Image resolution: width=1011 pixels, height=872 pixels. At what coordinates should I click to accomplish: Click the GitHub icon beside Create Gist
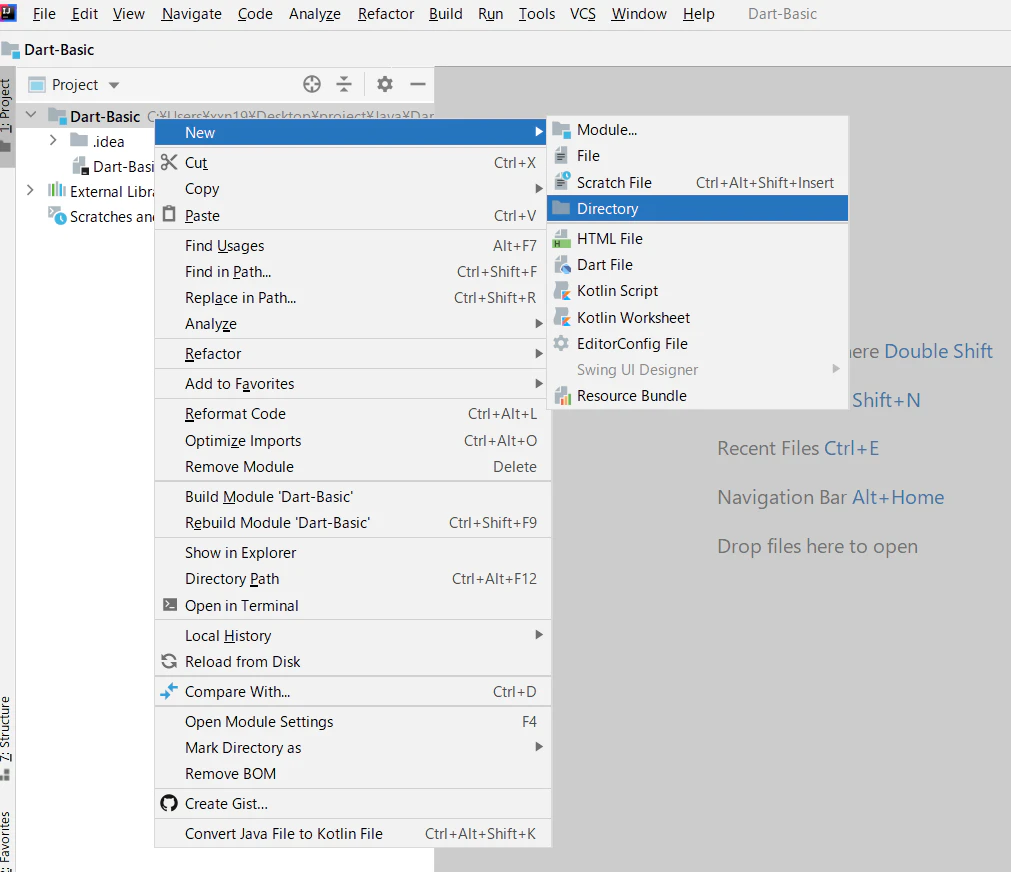[x=169, y=803]
